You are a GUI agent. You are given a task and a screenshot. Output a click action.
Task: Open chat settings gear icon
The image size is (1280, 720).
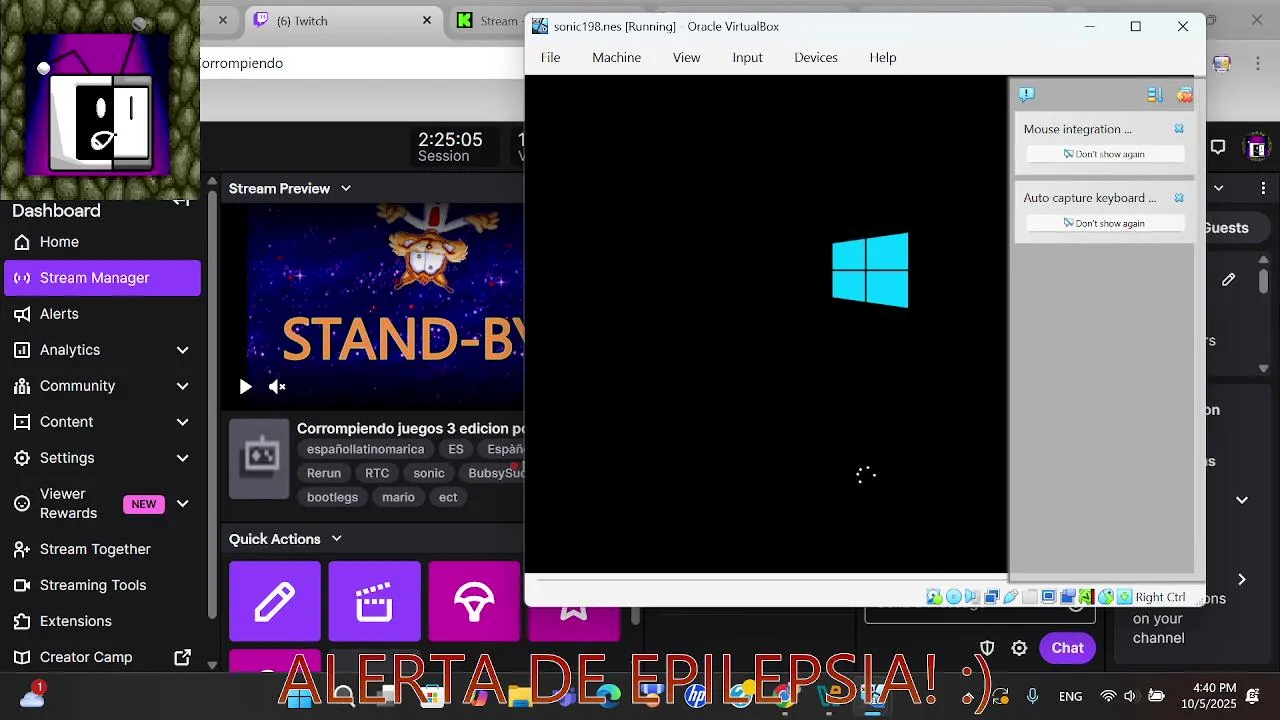click(x=1019, y=648)
